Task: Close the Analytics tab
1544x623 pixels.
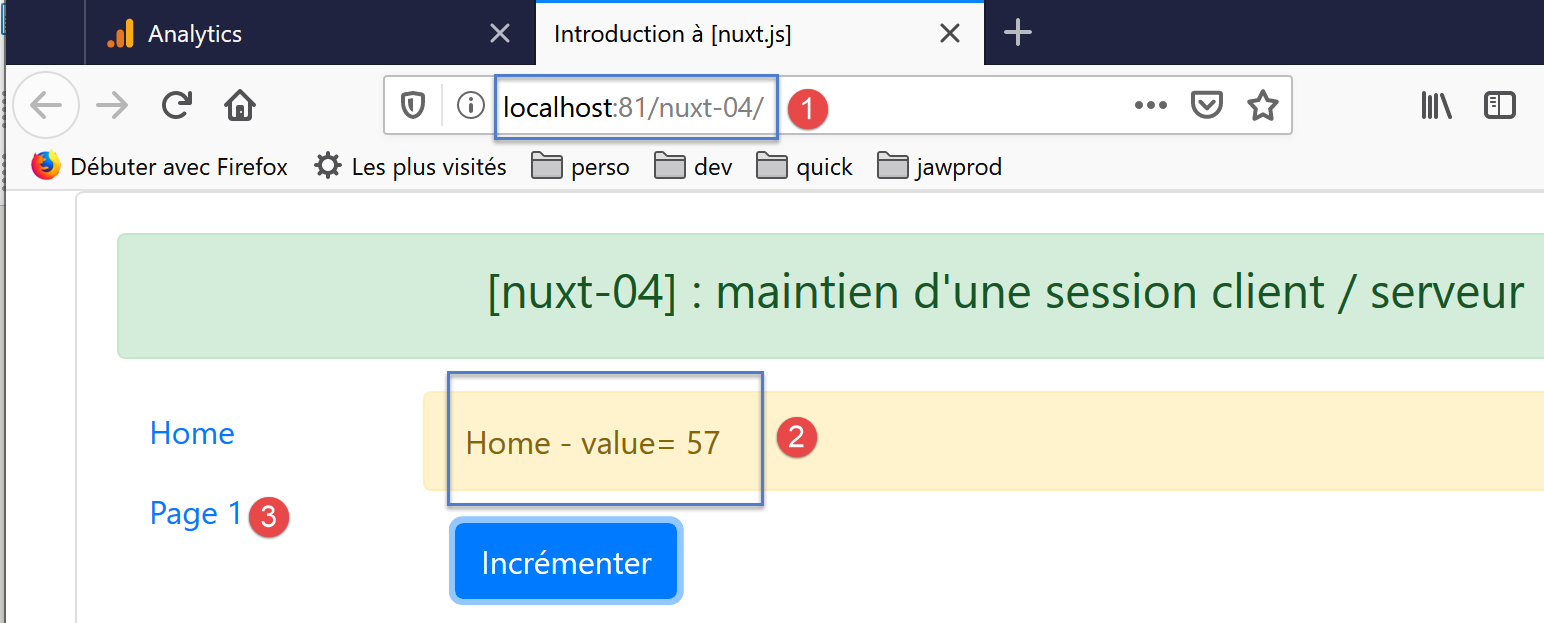Action: 499,34
